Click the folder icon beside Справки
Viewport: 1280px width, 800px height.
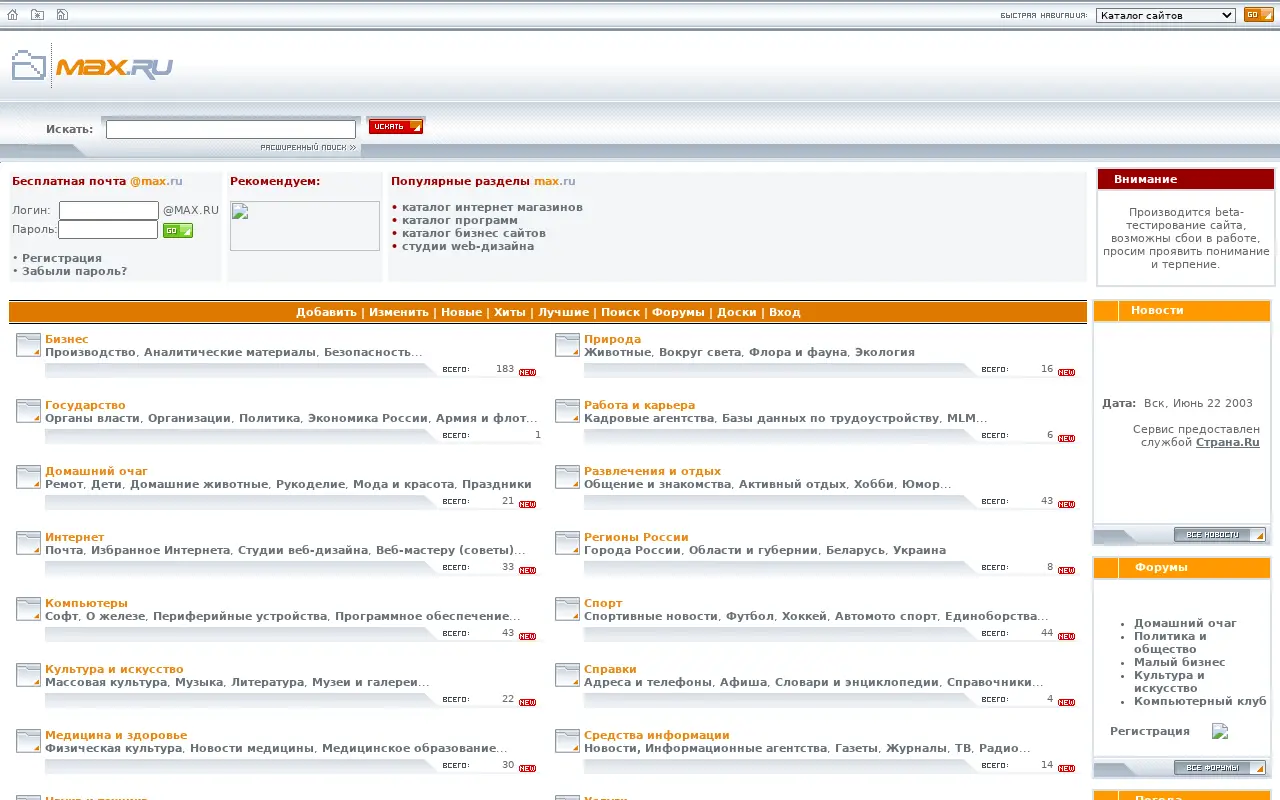pos(567,675)
